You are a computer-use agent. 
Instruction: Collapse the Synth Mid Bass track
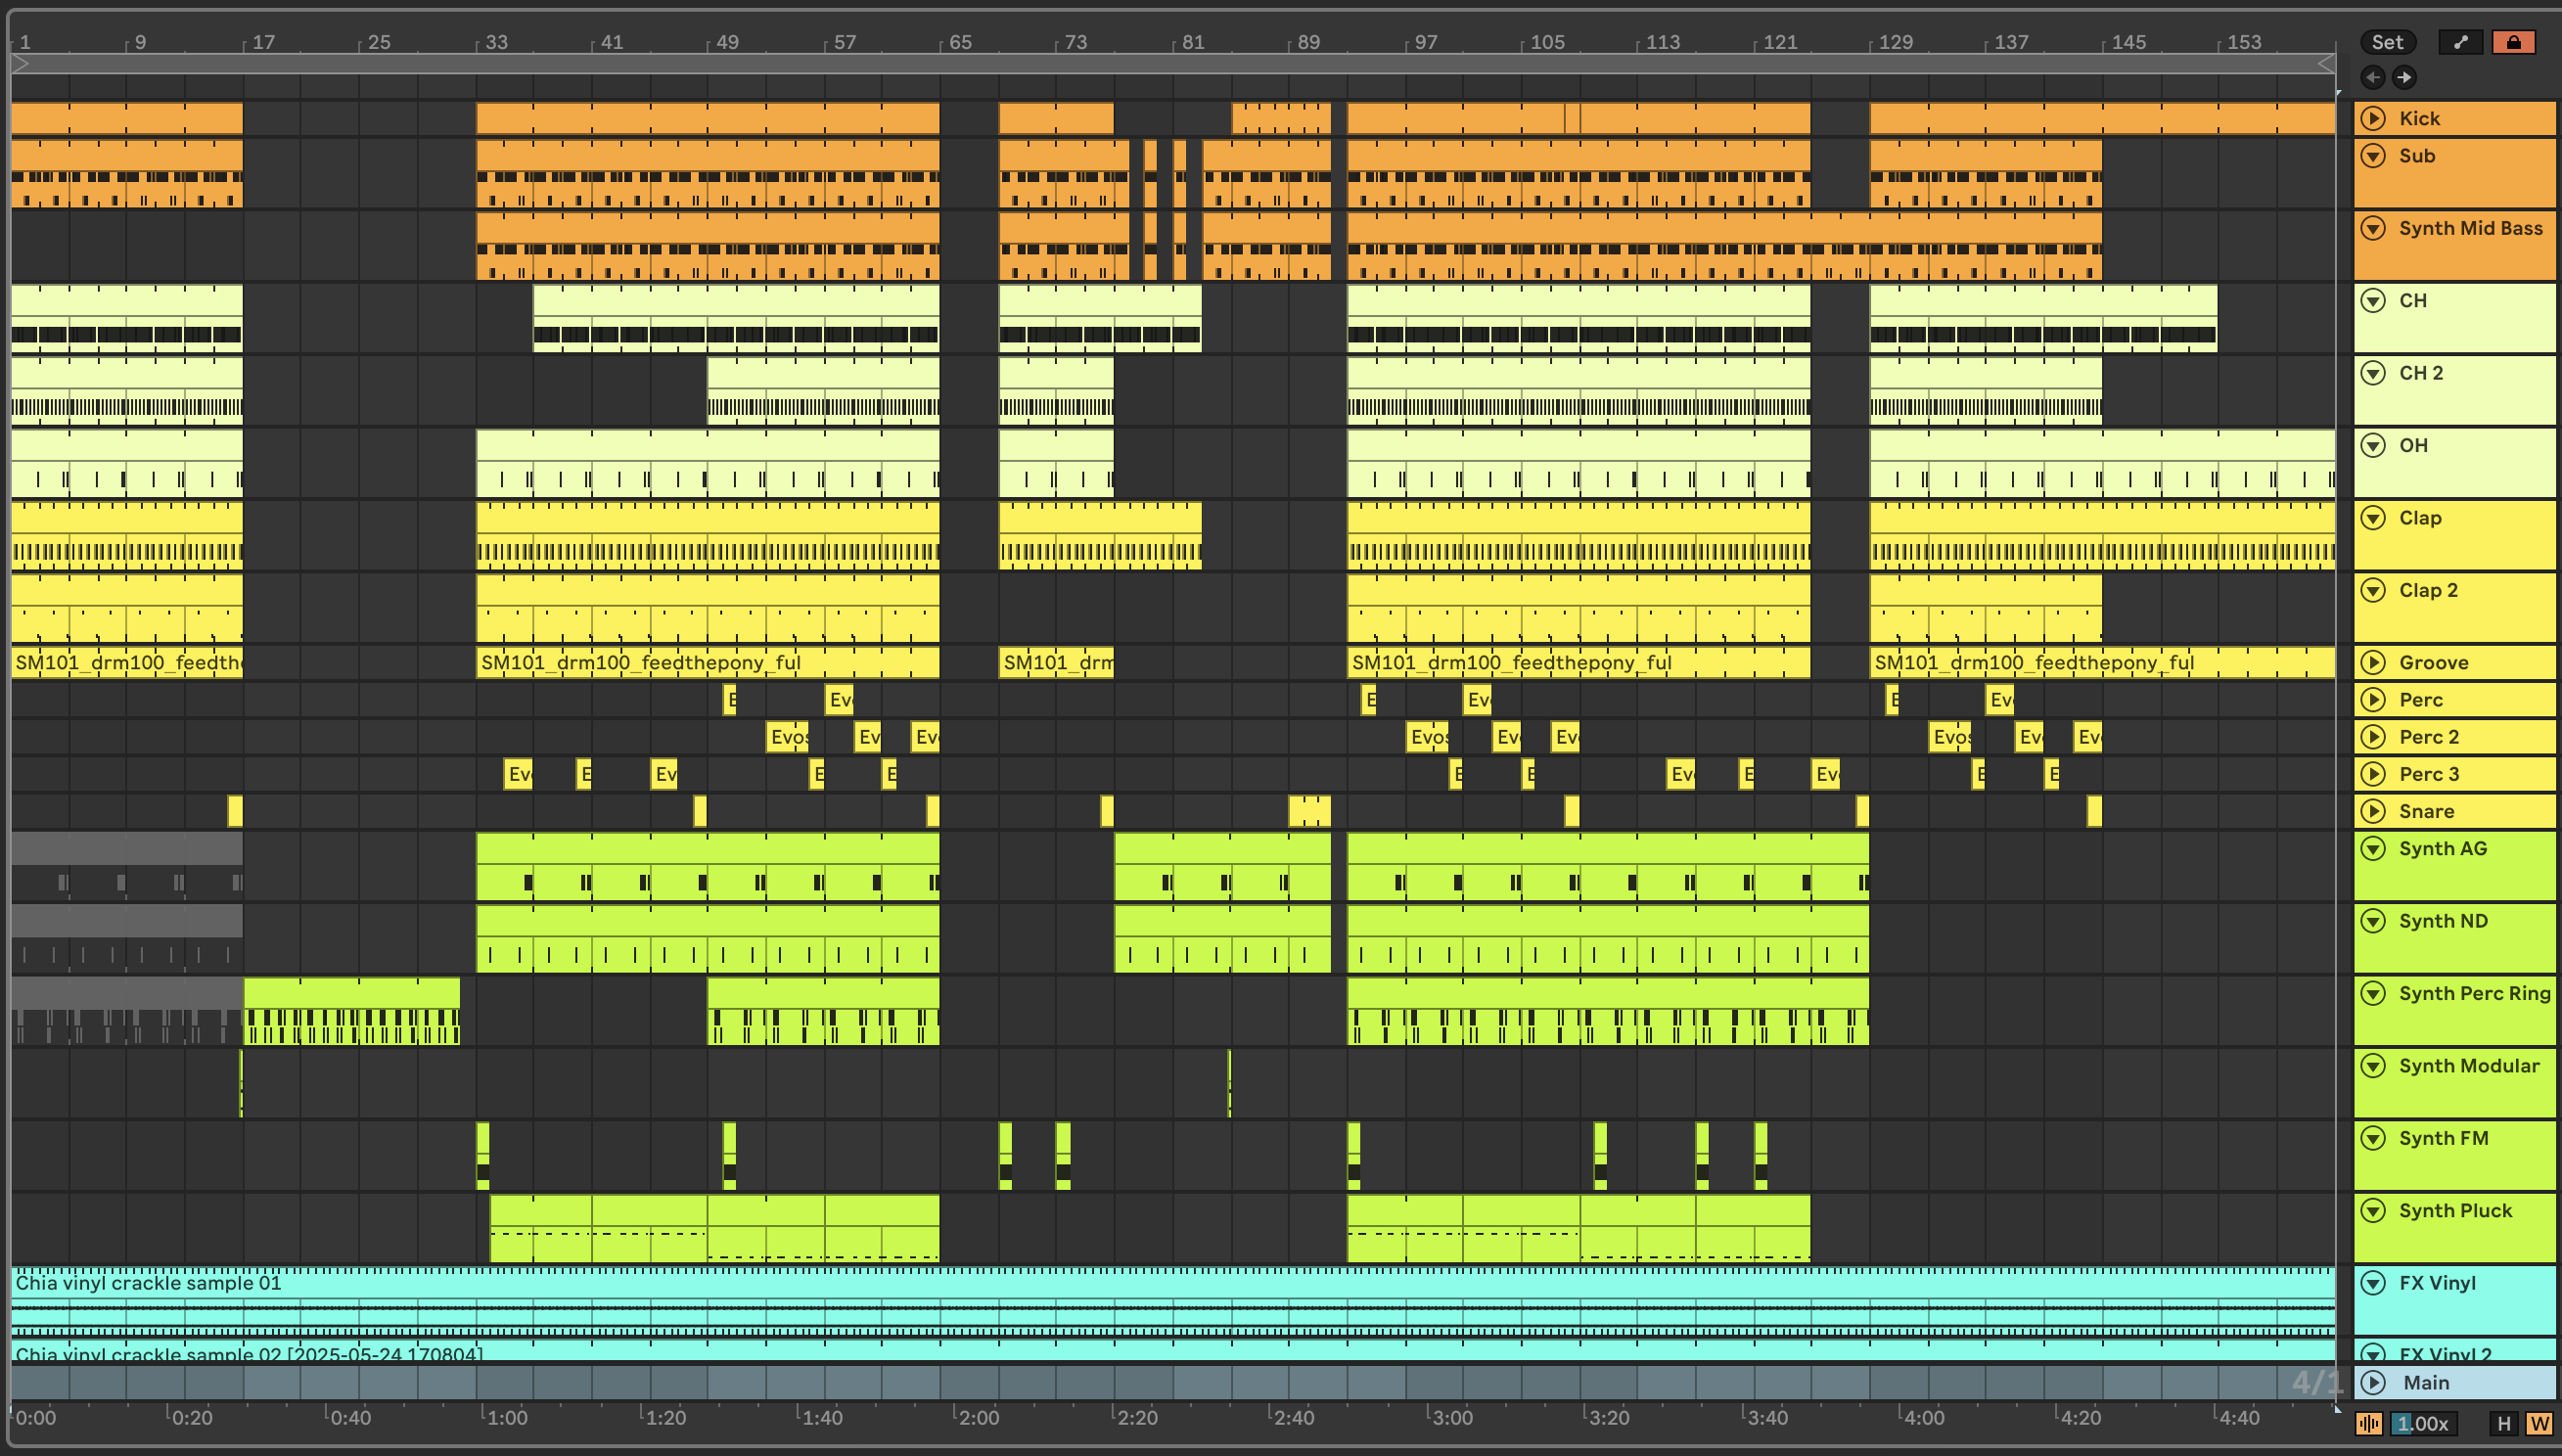pos(2373,228)
